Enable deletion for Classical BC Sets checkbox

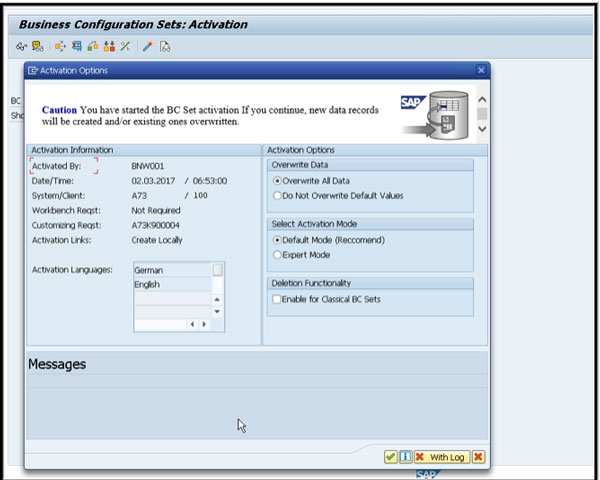(276, 299)
